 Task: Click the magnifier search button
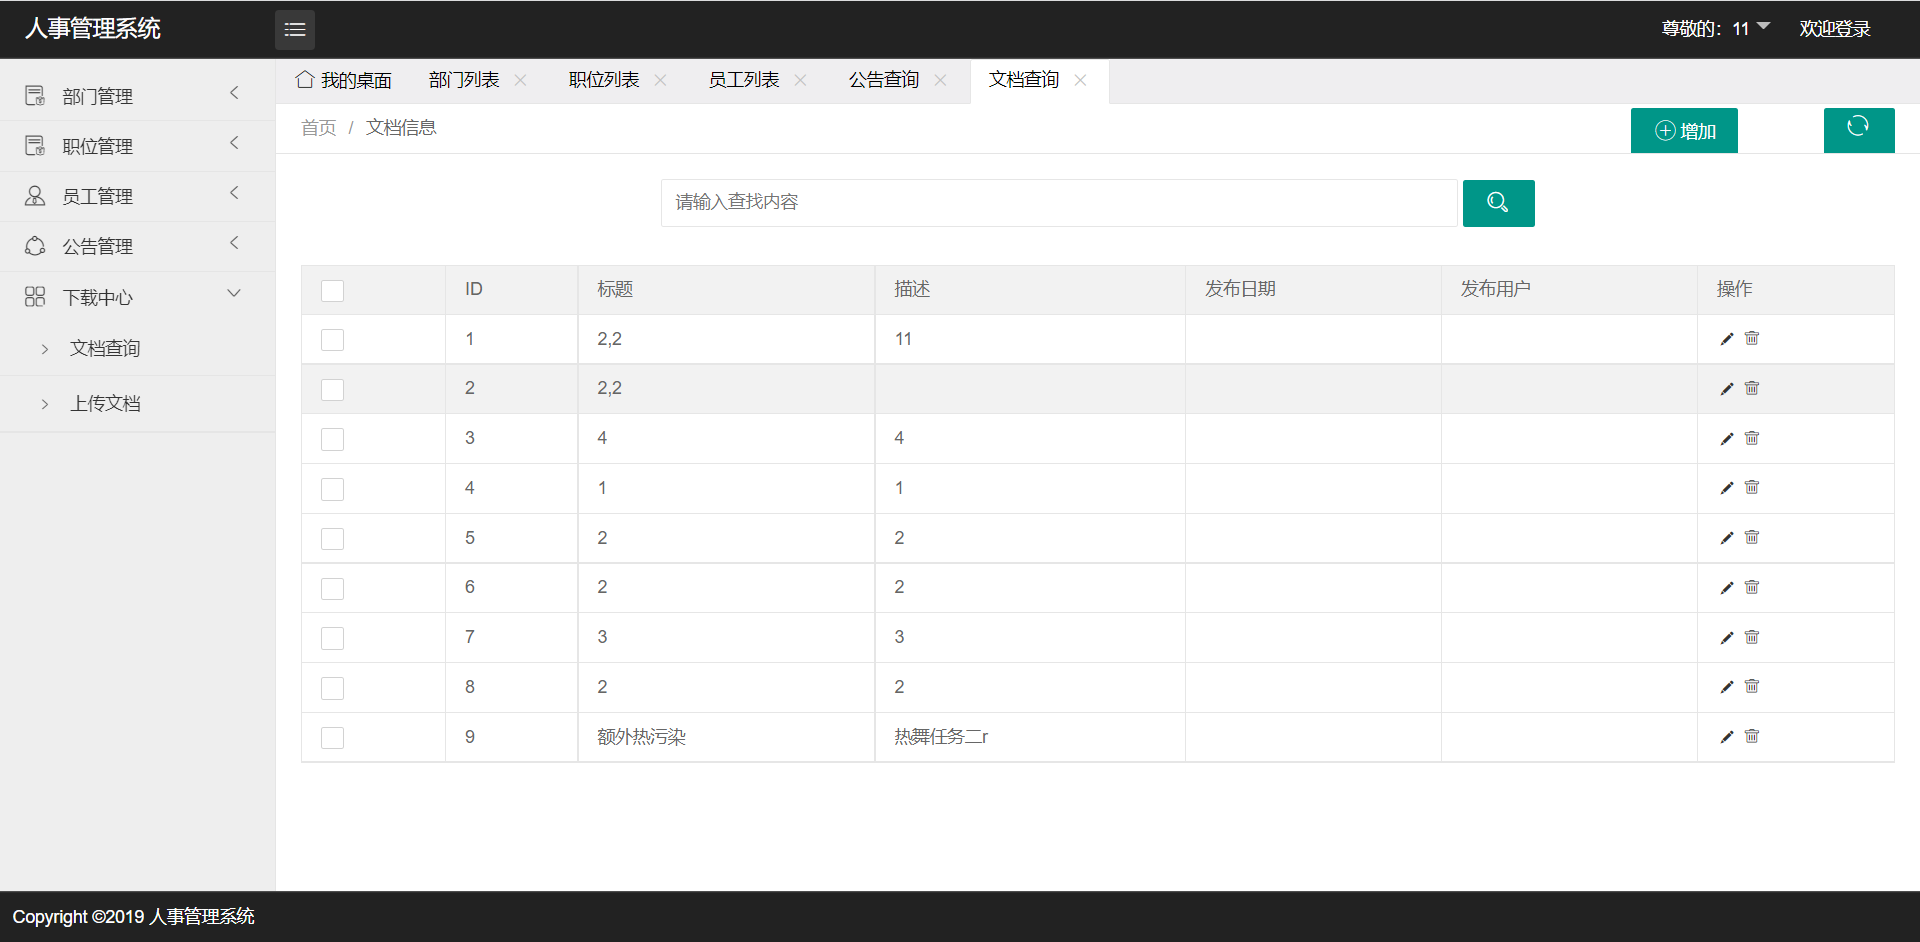1497,203
